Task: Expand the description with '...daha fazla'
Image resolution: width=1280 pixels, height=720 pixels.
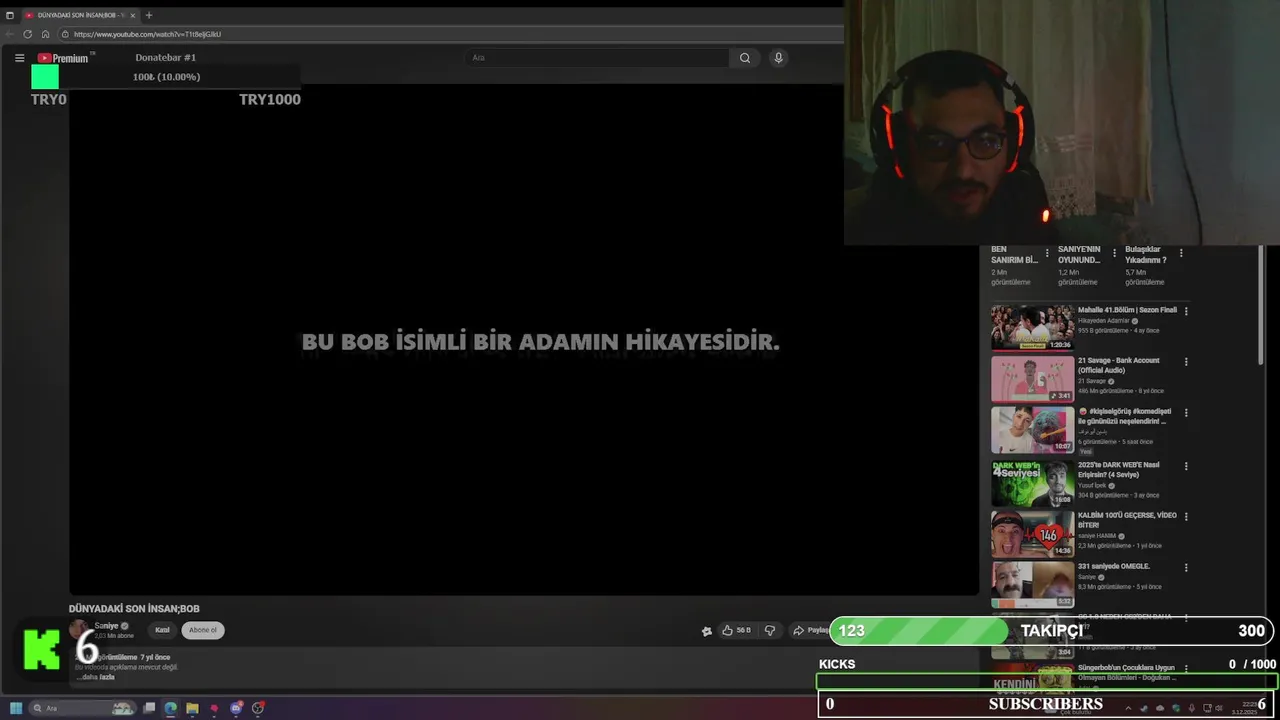Action: point(96,677)
